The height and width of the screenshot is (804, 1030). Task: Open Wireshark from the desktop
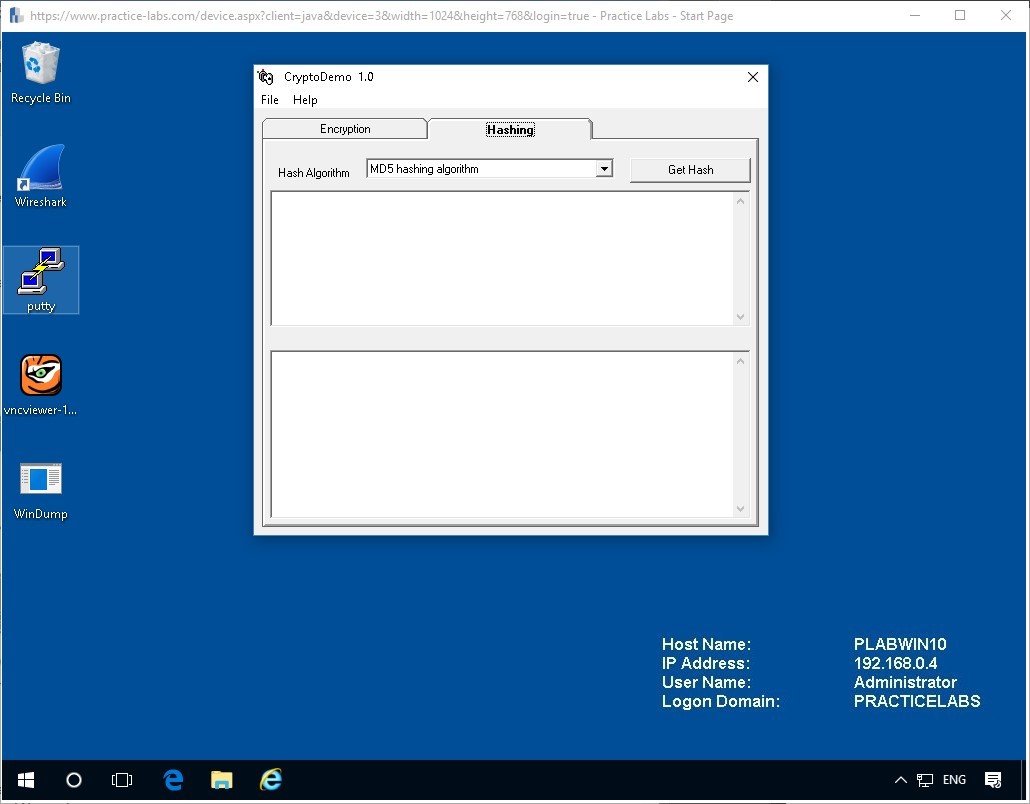(40, 177)
